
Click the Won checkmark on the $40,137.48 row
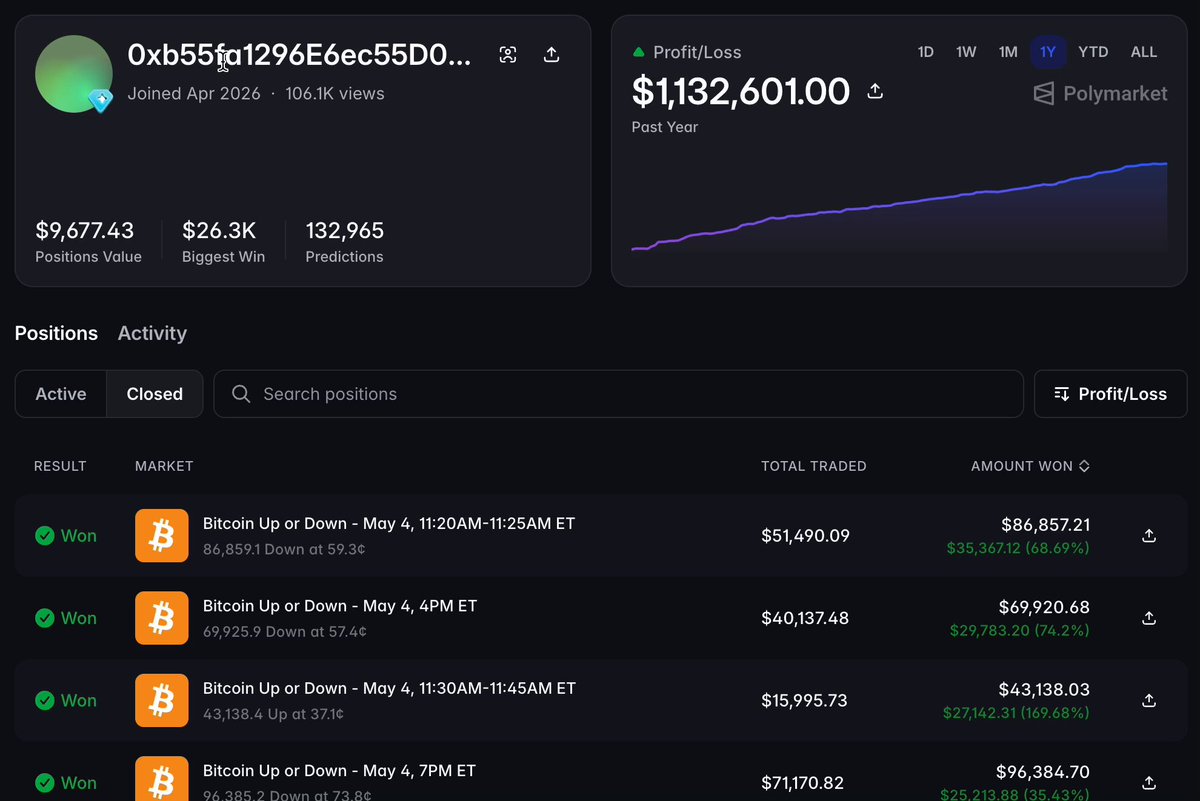coord(44,618)
